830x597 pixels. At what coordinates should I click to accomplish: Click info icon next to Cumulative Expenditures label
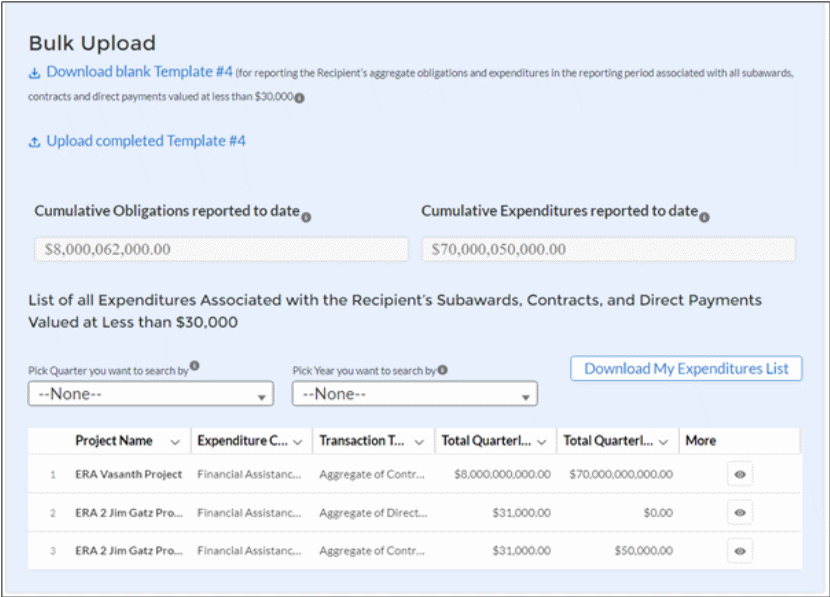[x=704, y=217]
